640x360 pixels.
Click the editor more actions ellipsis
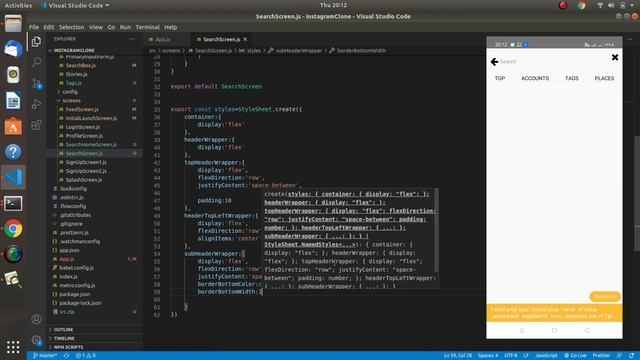click(629, 40)
